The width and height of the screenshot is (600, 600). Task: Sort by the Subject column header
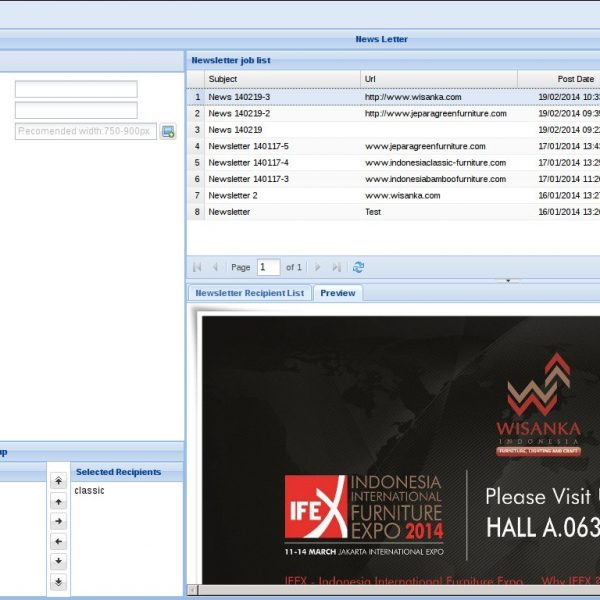pos(282,79)
